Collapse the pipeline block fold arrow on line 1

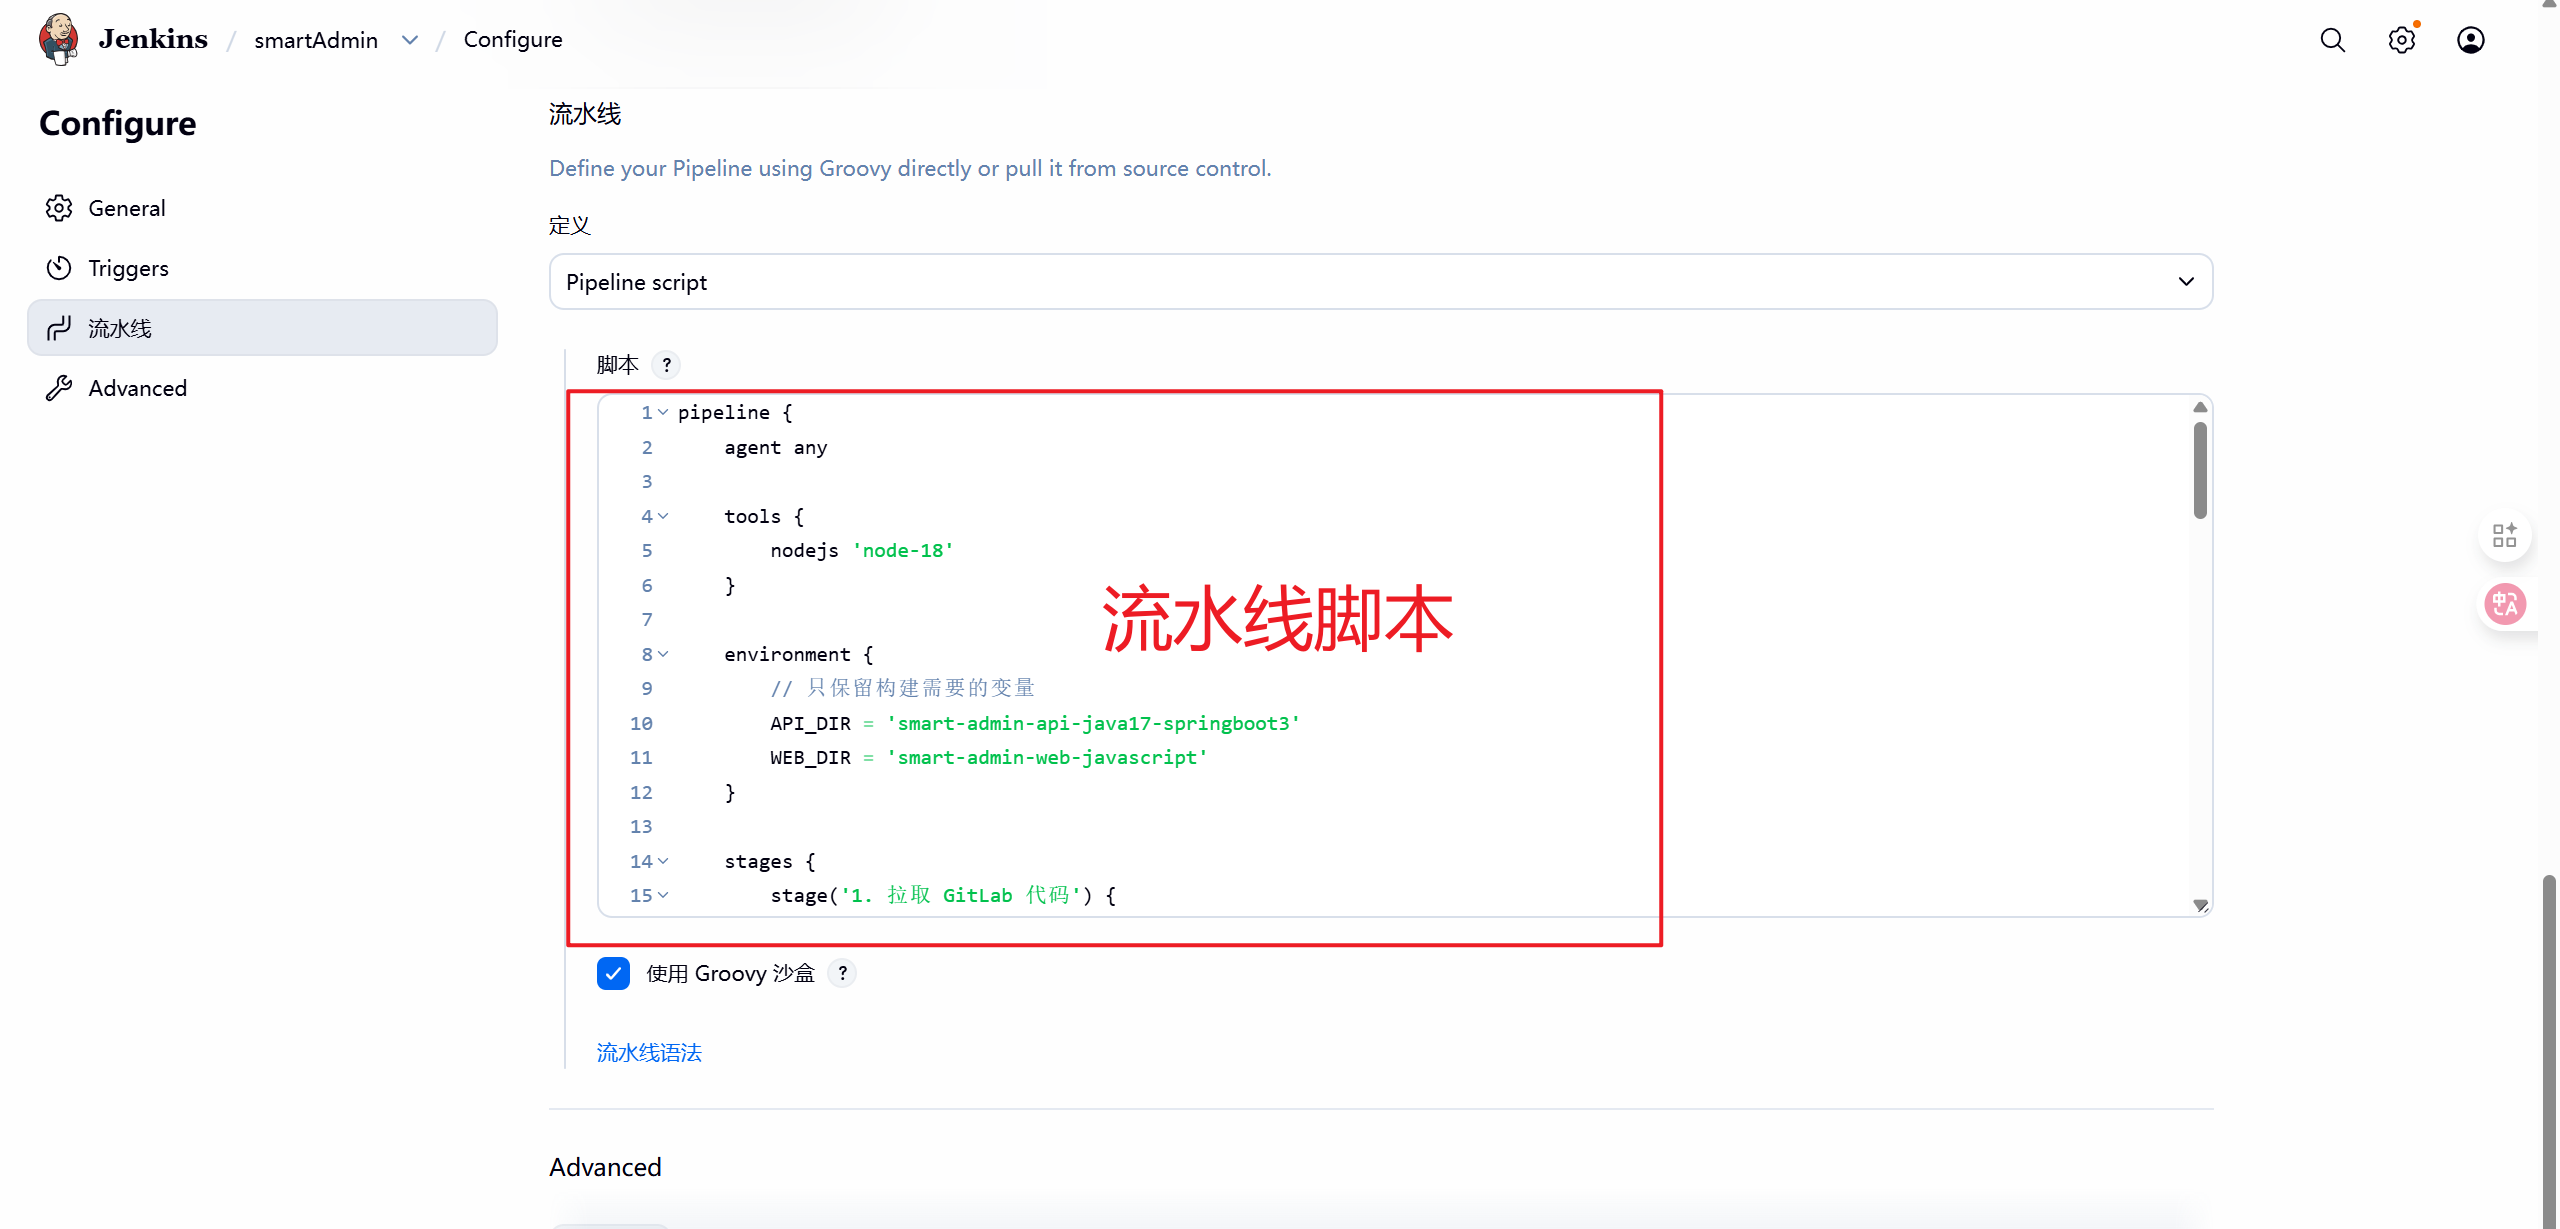pos(663,412)
